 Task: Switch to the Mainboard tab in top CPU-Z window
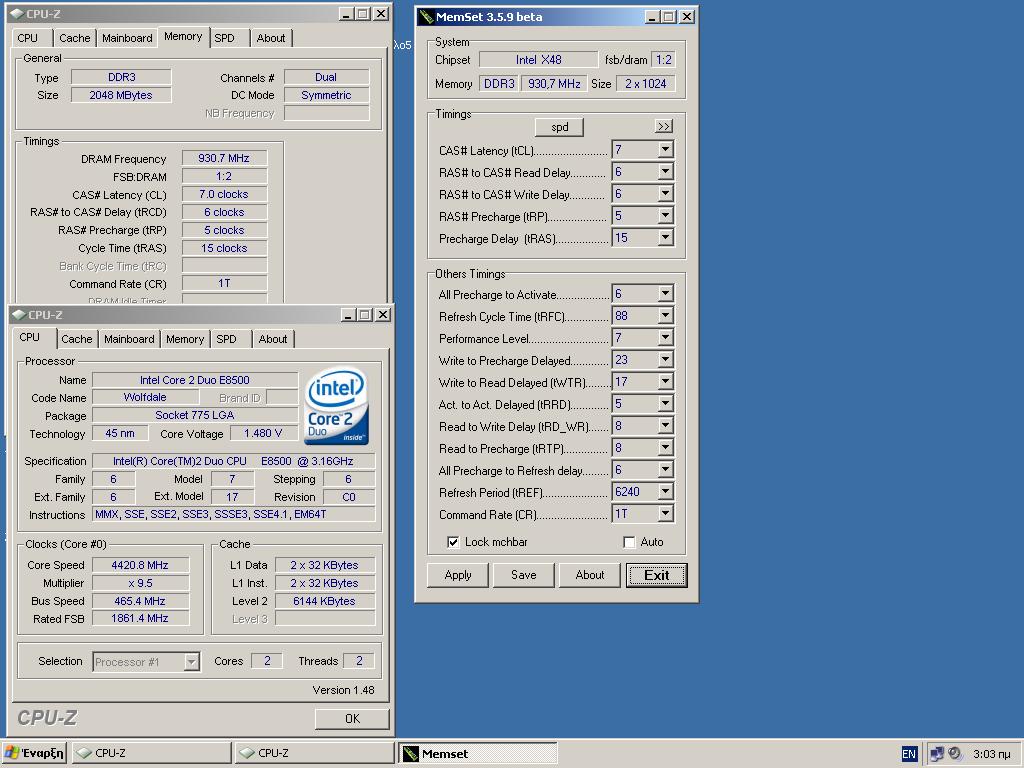[x=127, y=39]
